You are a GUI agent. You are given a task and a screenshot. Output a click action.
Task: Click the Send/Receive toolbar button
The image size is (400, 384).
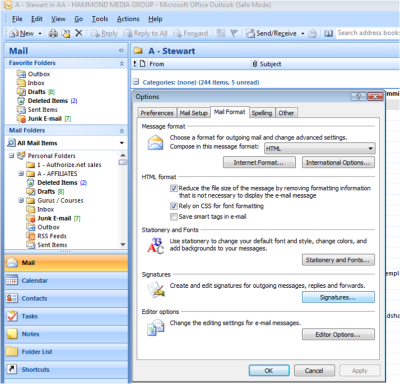coord(271,33)
